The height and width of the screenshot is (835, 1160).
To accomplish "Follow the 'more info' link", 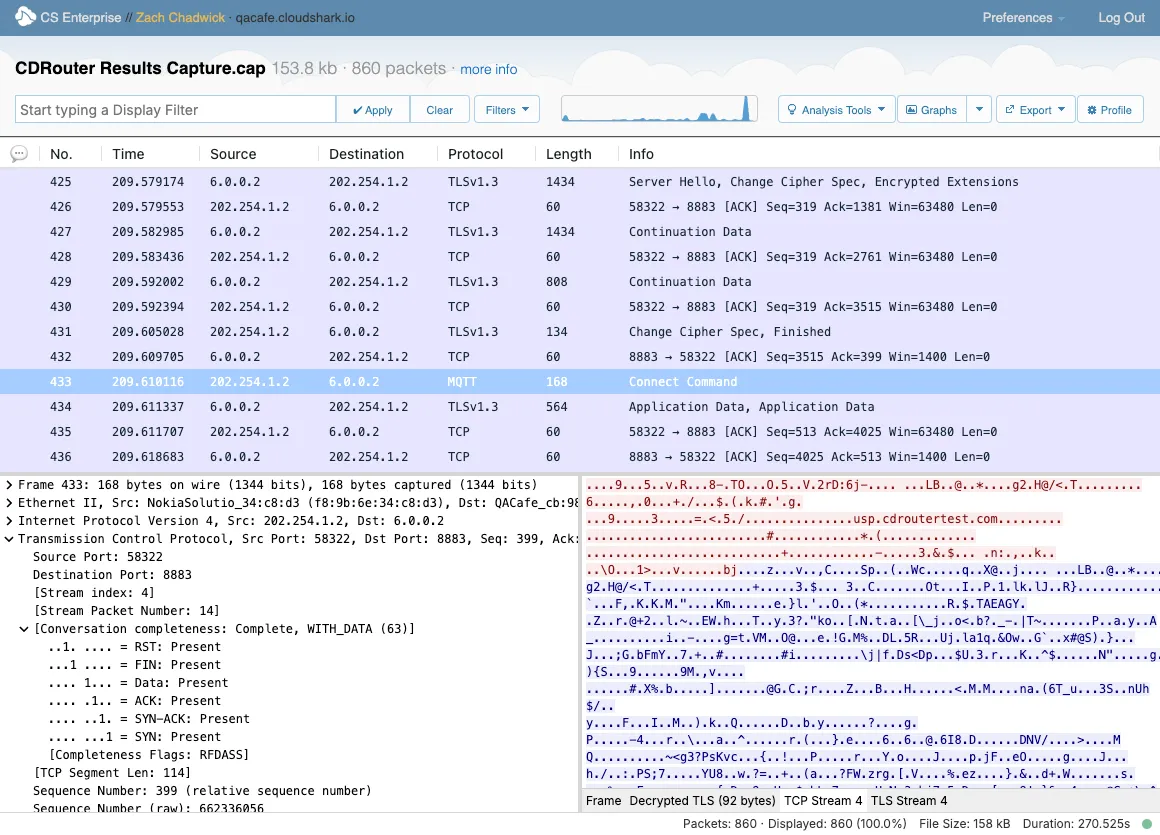I will [488, 69].
